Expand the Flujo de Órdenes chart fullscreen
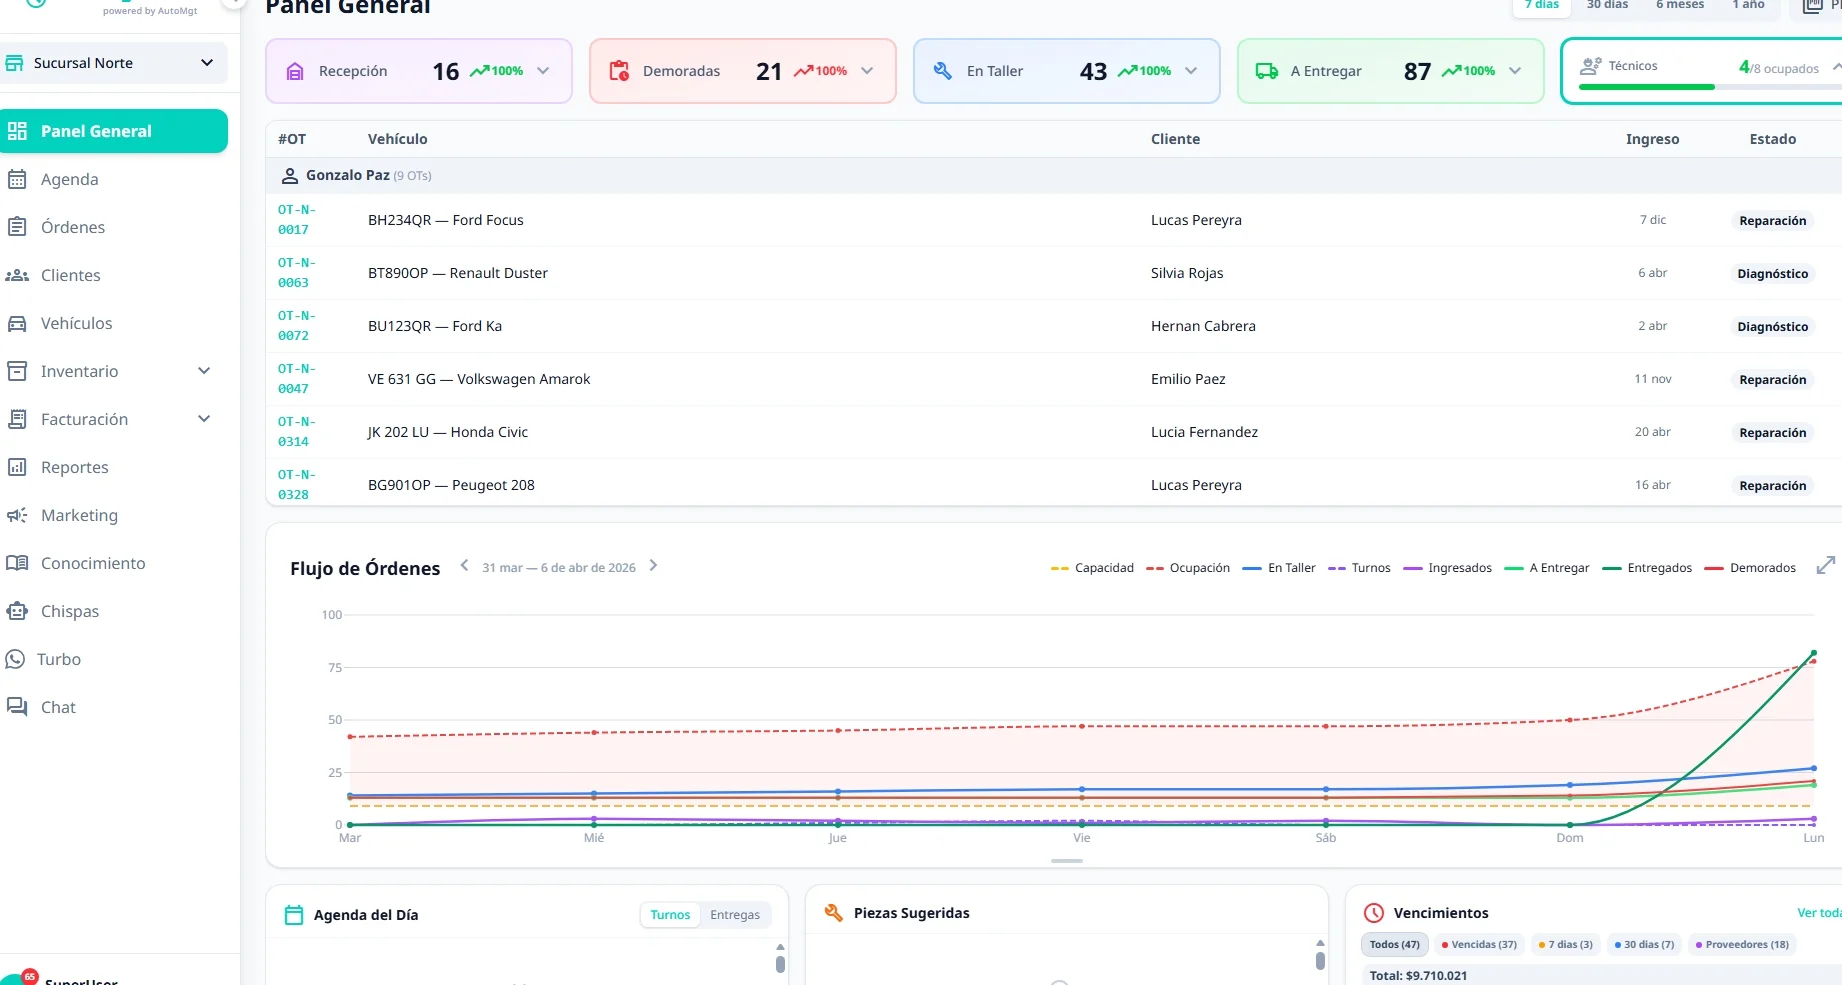 click(x=1825, y=566)
